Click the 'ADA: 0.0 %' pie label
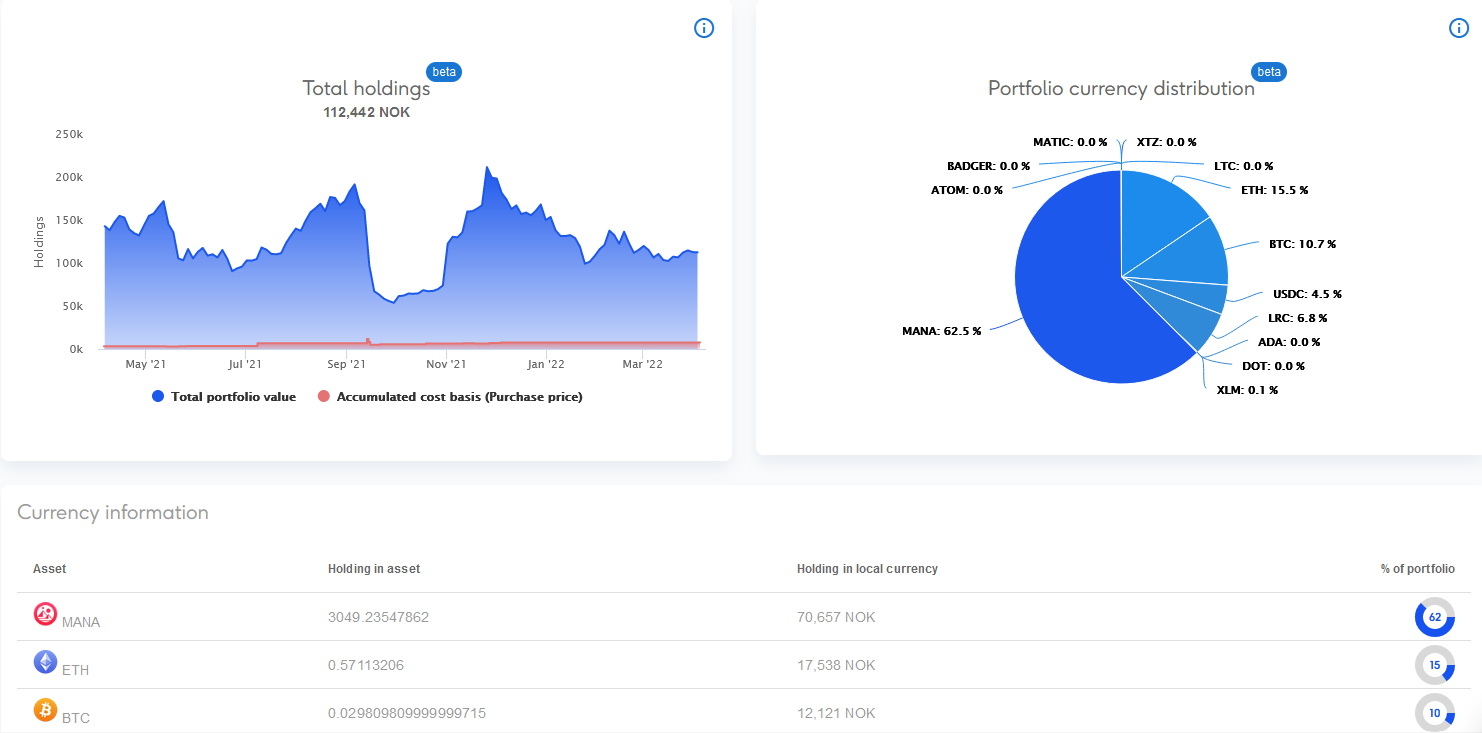The height and width of the screenshot is (733, 1482). [x=1289, y=342]
